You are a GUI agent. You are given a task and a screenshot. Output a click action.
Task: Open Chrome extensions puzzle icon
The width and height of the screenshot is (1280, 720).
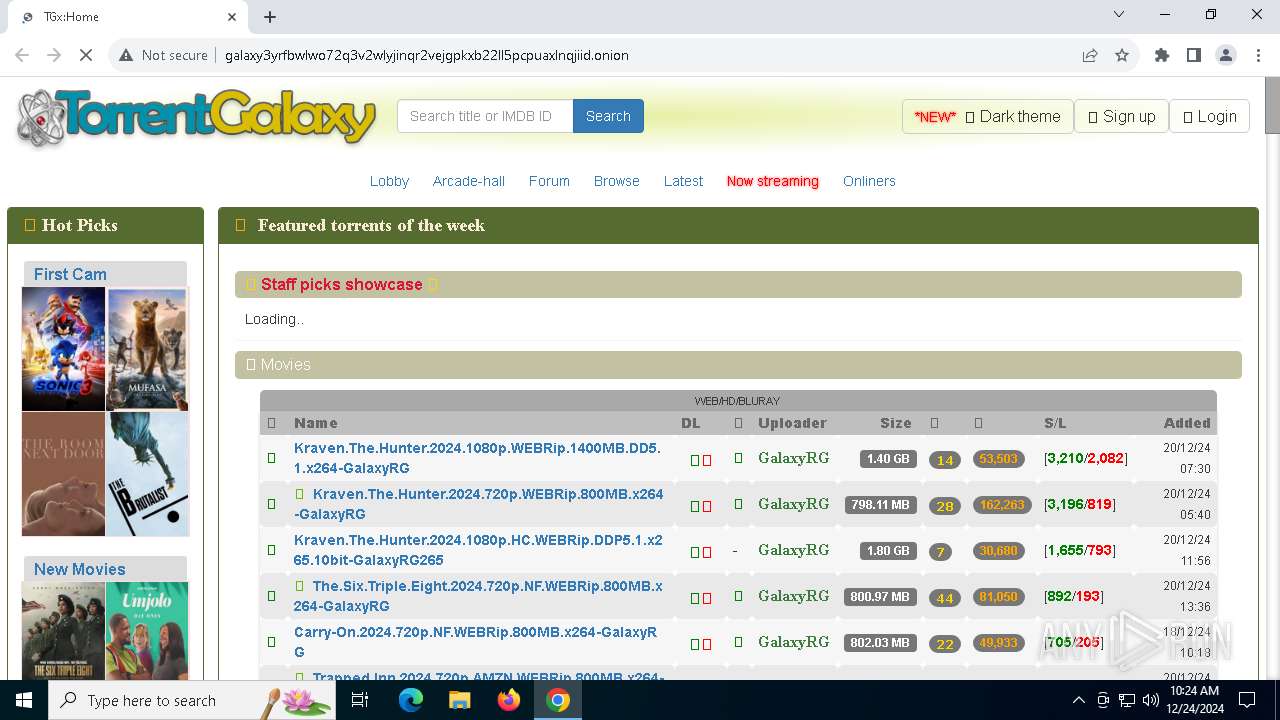click(1162, 55)
